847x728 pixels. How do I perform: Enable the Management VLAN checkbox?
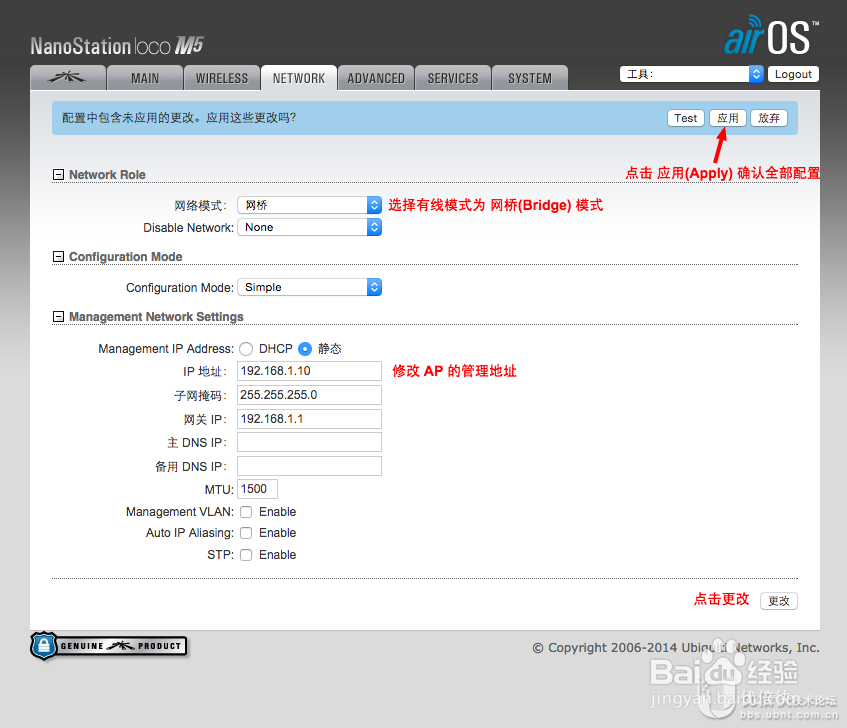pos(245,512)
